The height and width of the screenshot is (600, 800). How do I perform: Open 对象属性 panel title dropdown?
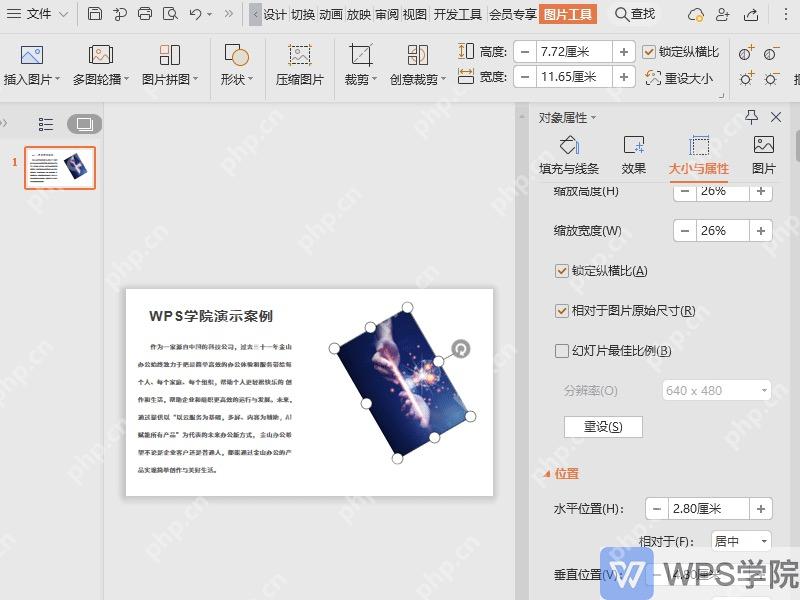coord(593,118)
